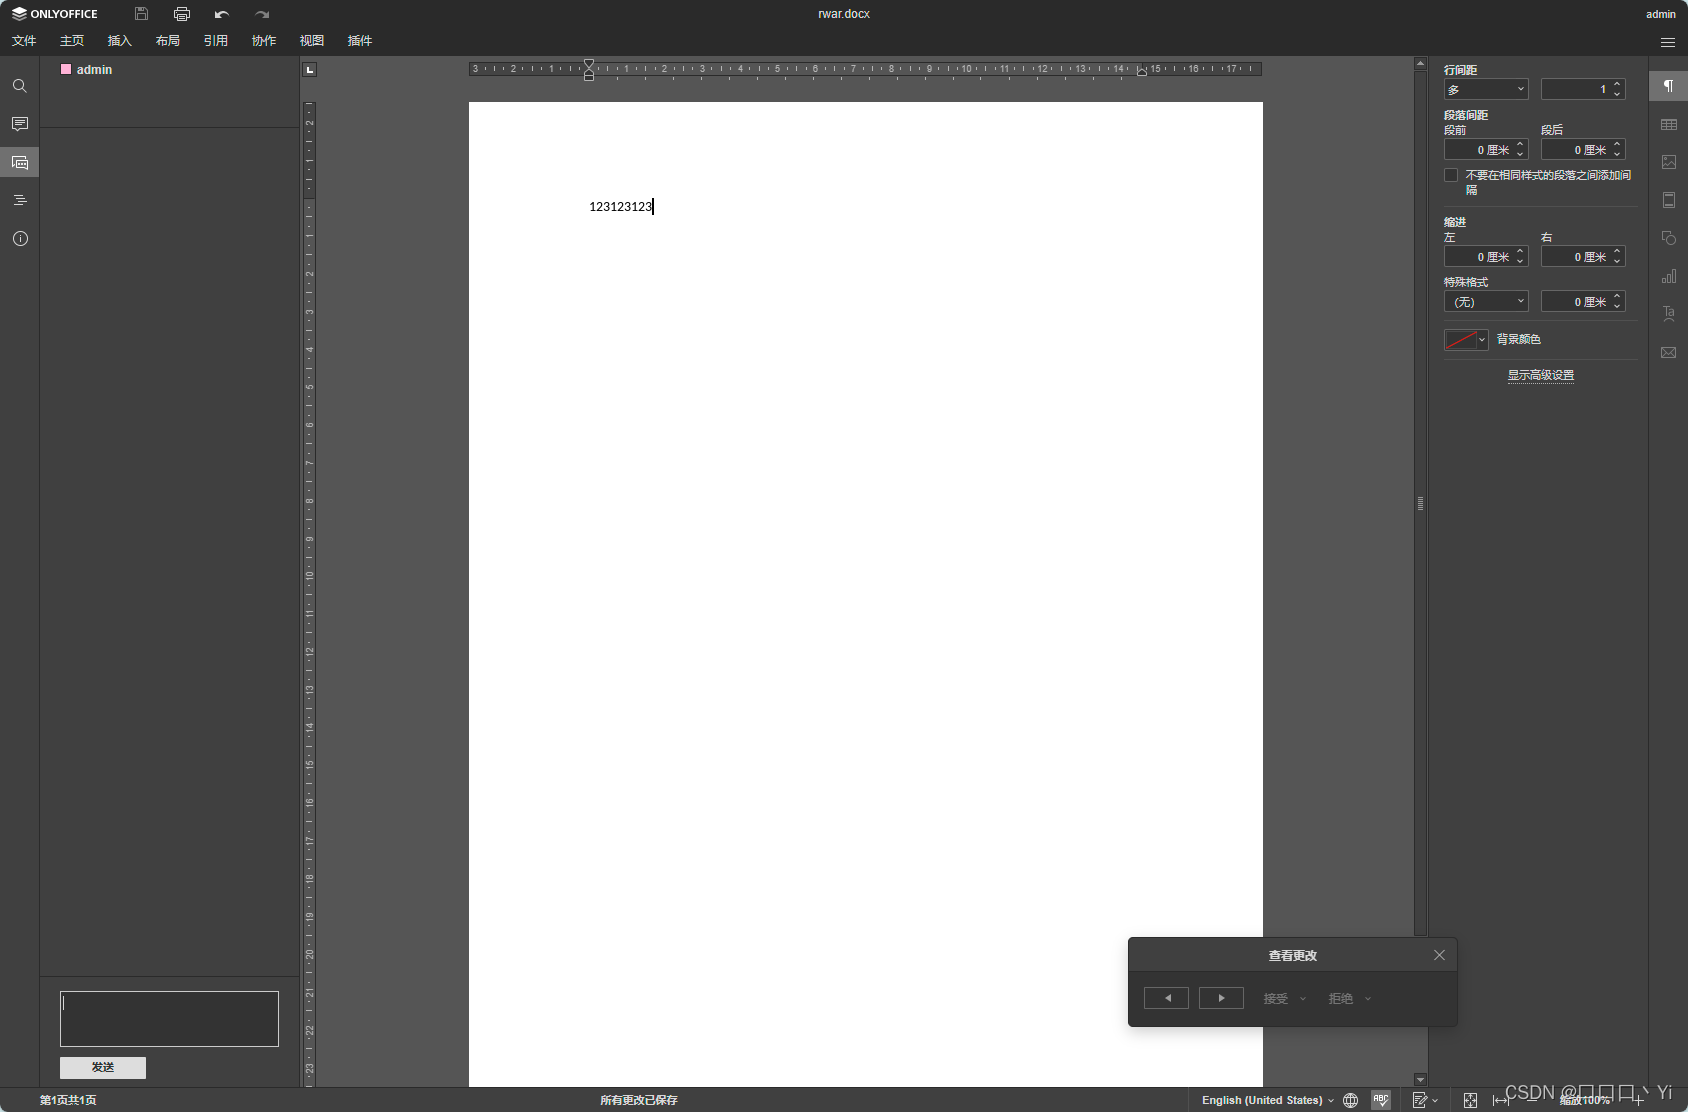Open the Chat panel icon
1688x1112 pixels.
tap(19, 162)
